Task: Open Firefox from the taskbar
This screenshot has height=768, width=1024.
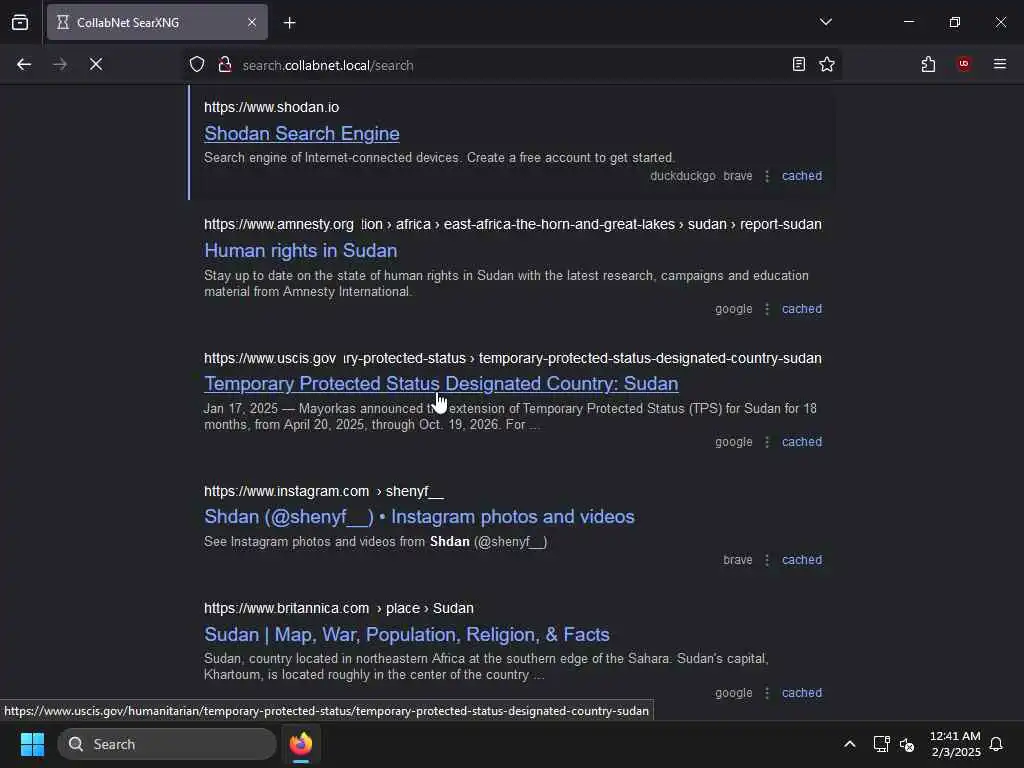Action: [x=301, y=744]
